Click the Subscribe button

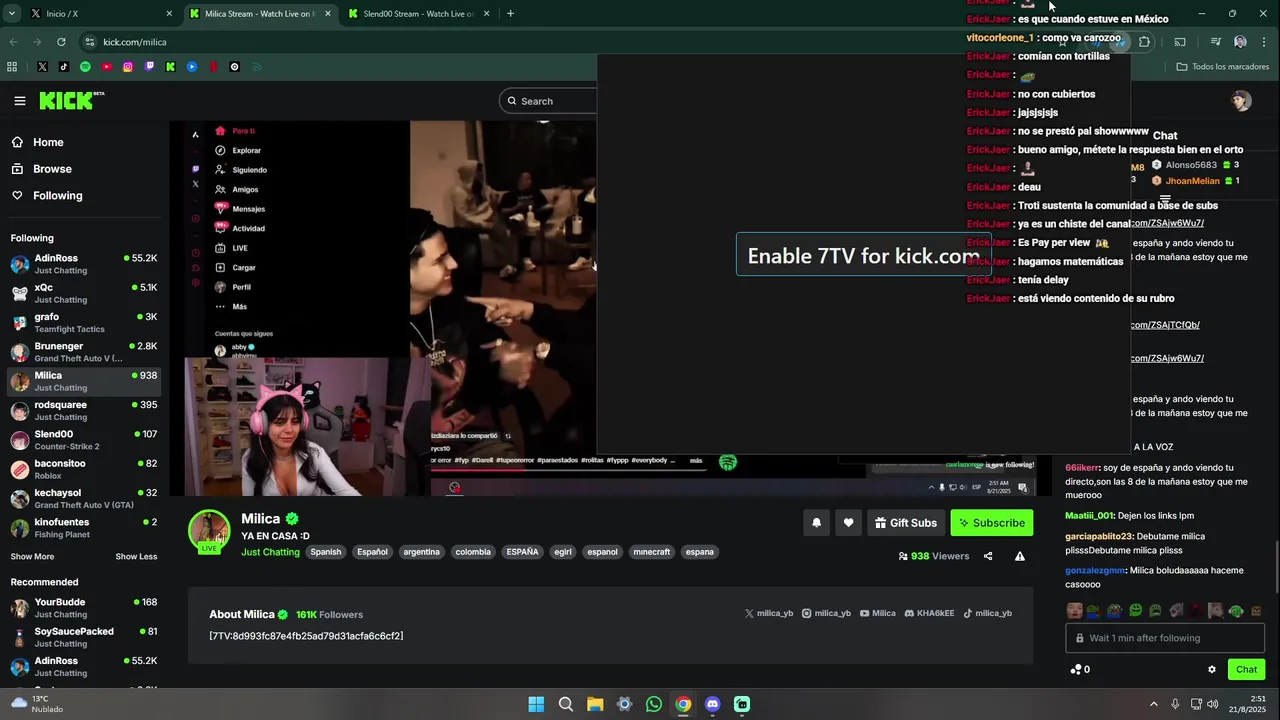991,522
